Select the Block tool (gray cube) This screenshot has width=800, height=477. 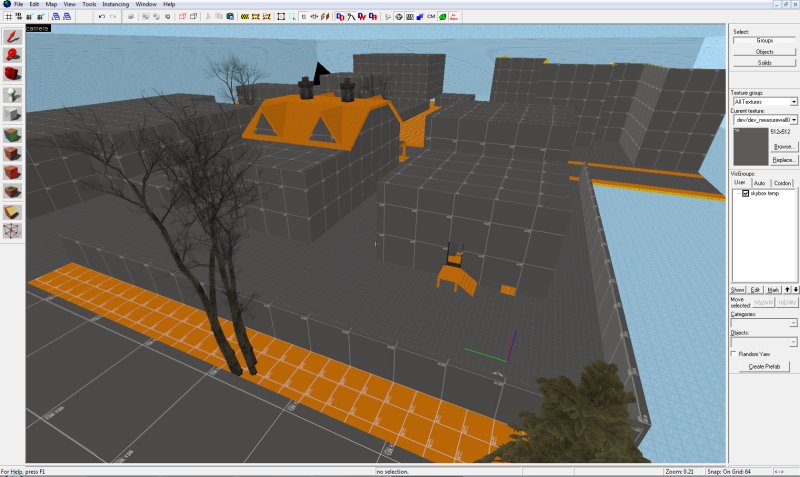pos(12,114)
